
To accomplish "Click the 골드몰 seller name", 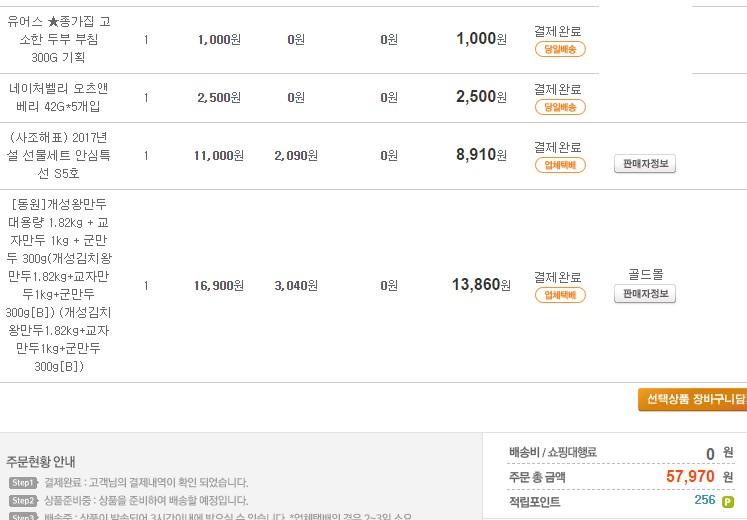I will pyautogui.click(x=645, y=273).
